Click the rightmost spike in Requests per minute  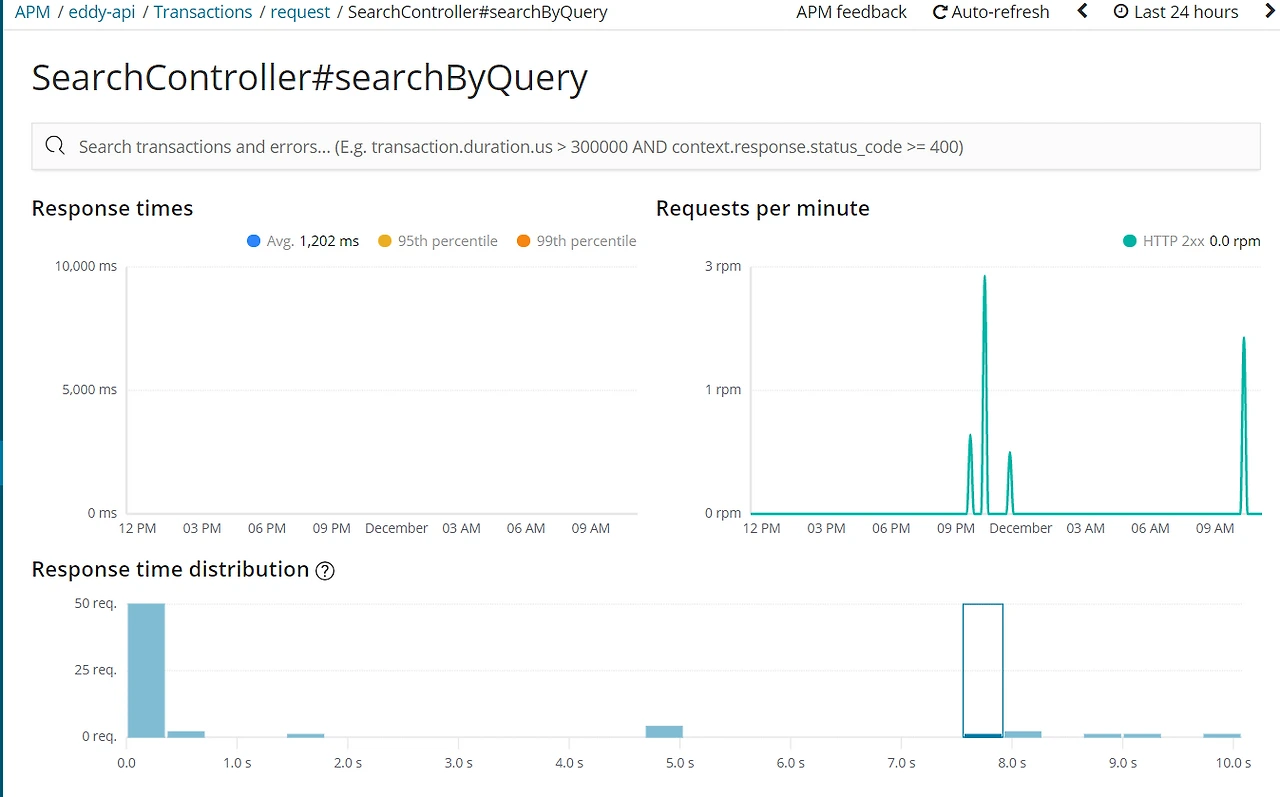click(1244, 425)
